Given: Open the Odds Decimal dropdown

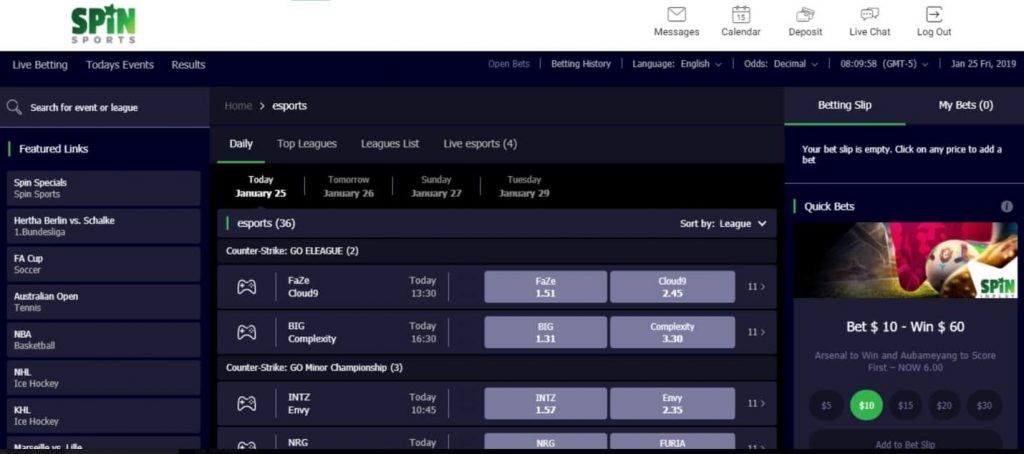Looking at the screenshot, I should point(780,64).
